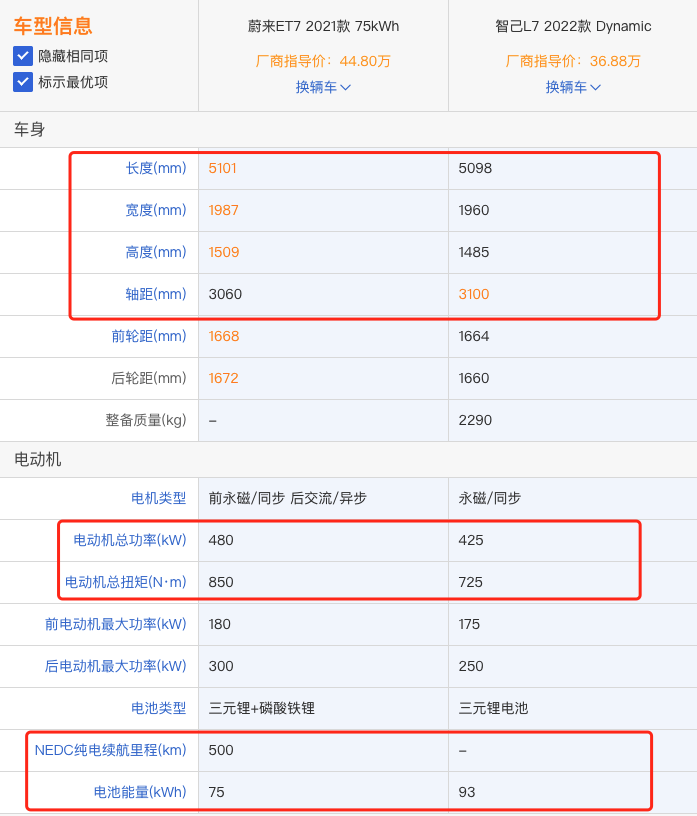Click the curb weight value 2290
Image resolution: width=697 pixels, height=816 pixels.
pyautogui.click(x=475, y=420)
